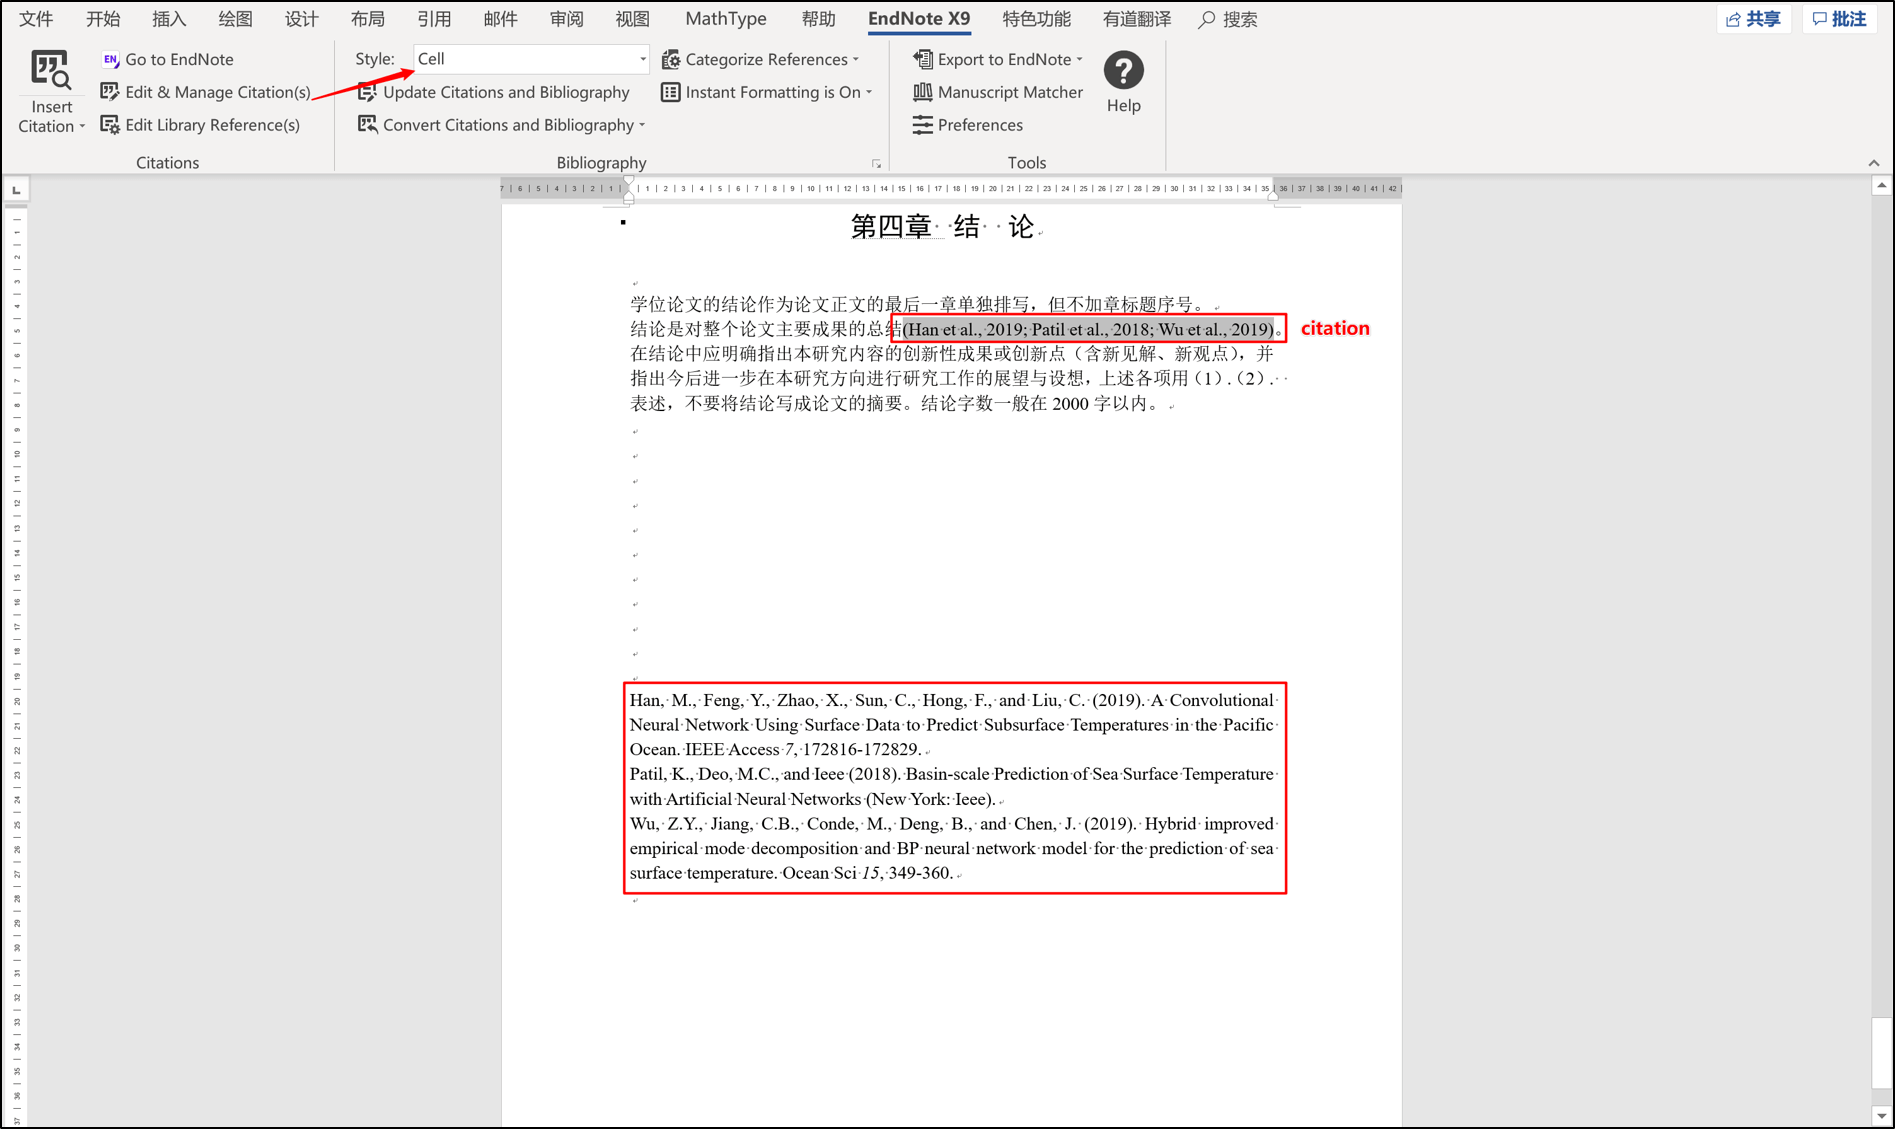Switch to the 设计 tab

301,19
